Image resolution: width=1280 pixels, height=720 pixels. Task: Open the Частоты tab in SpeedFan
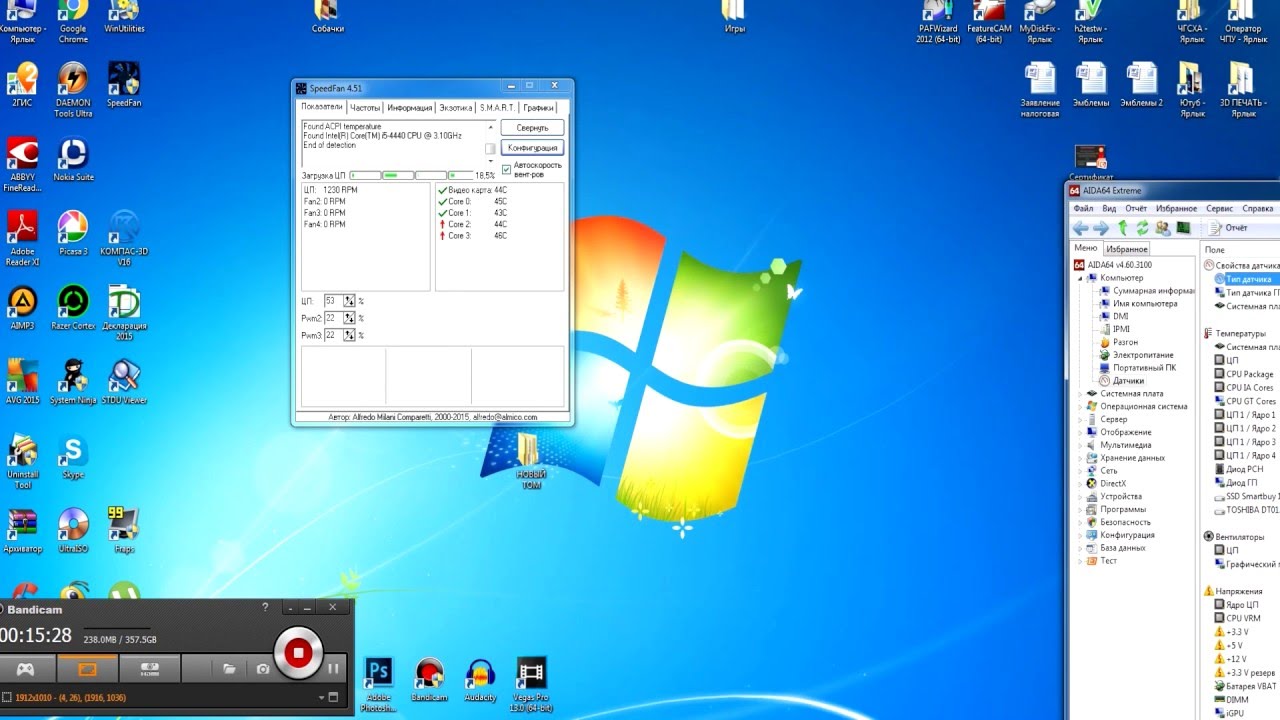point(365,107)
